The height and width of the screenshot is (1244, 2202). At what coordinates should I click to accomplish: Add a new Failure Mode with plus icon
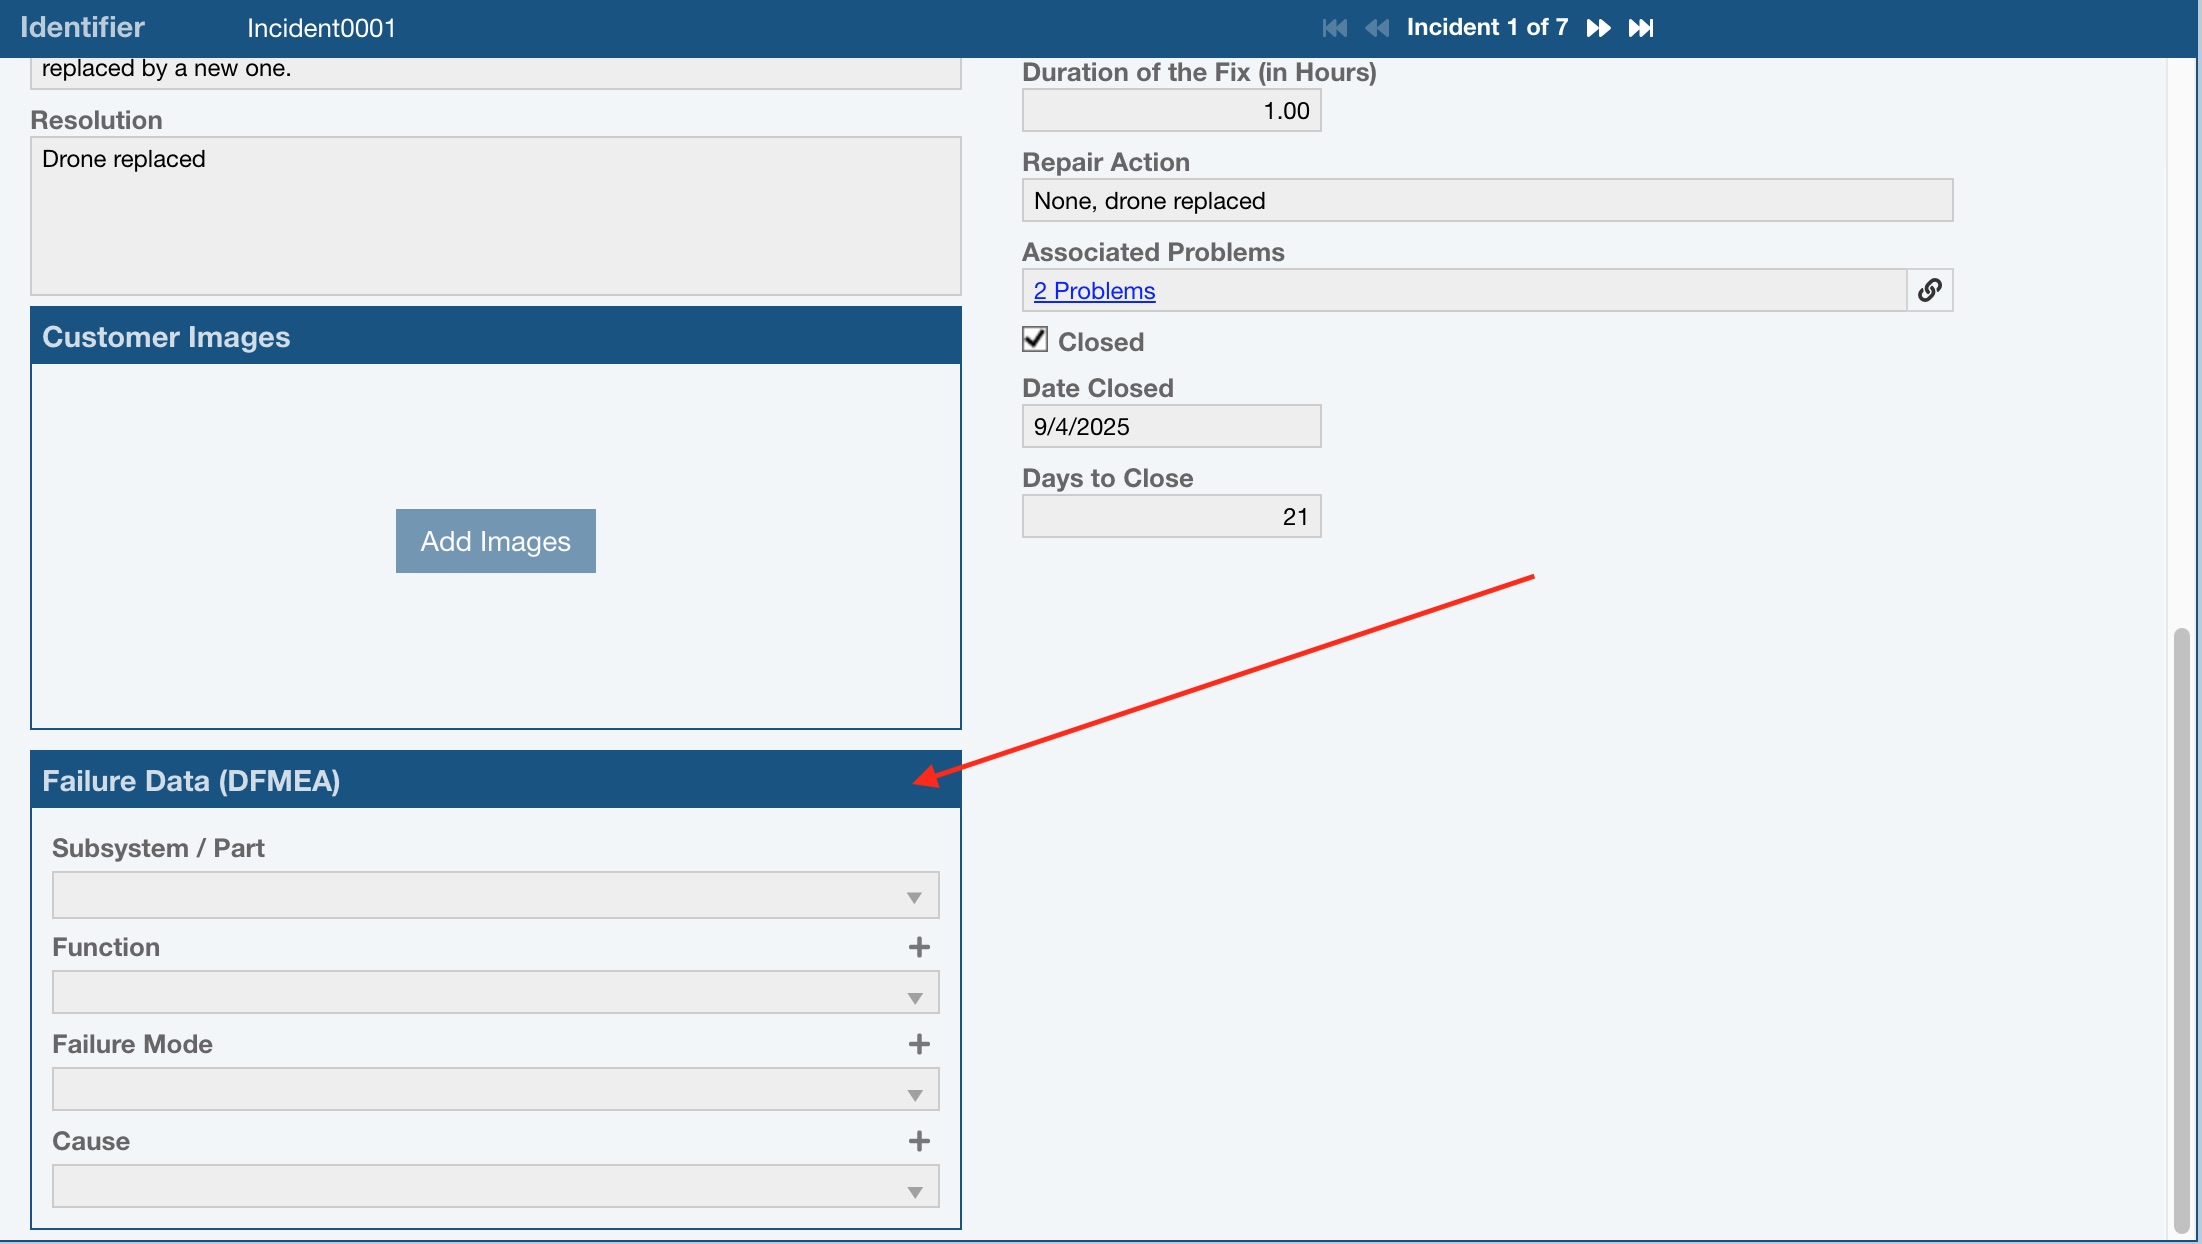919,1044
